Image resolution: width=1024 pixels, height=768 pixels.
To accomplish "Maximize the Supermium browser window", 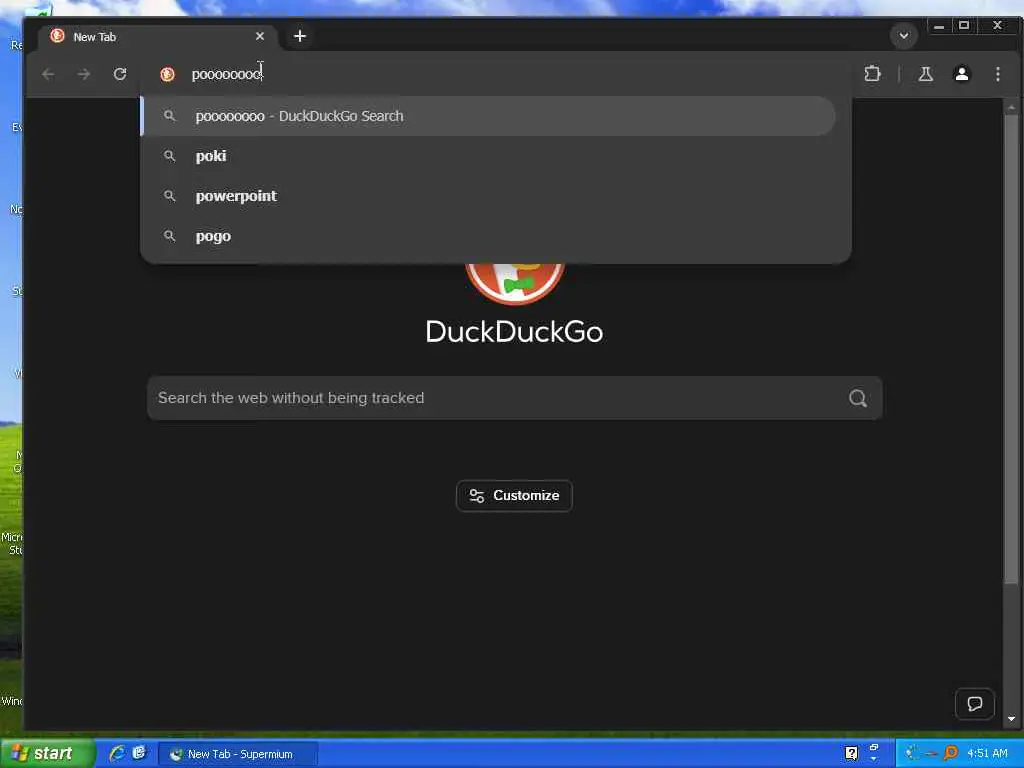I will (963, 25).
